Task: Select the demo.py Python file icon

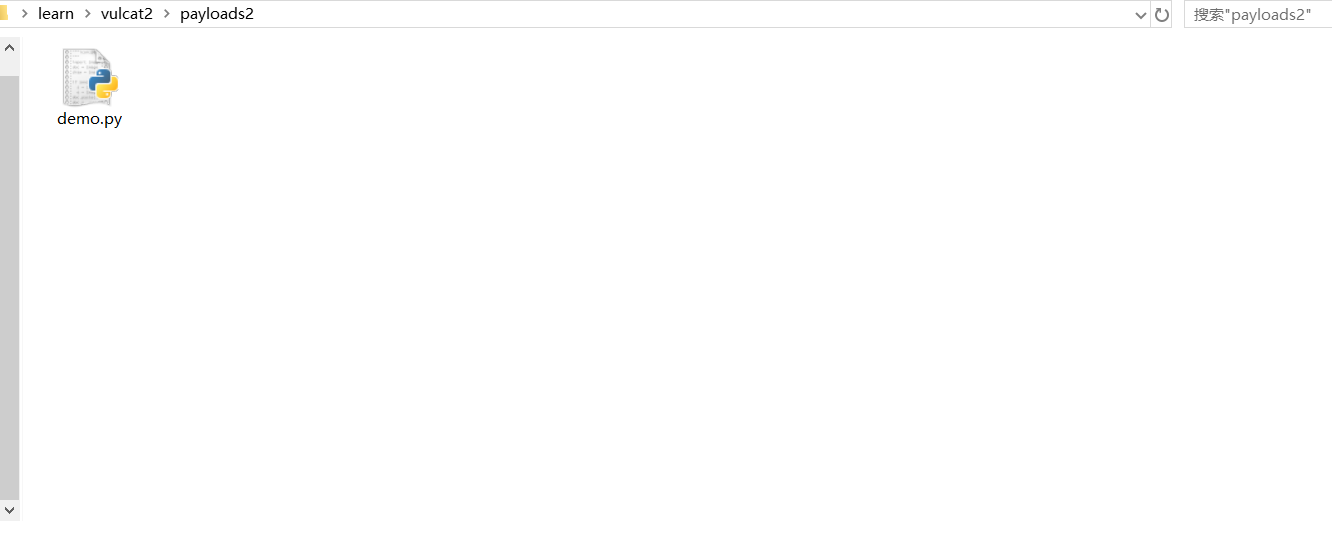Action: pos(89,78)
